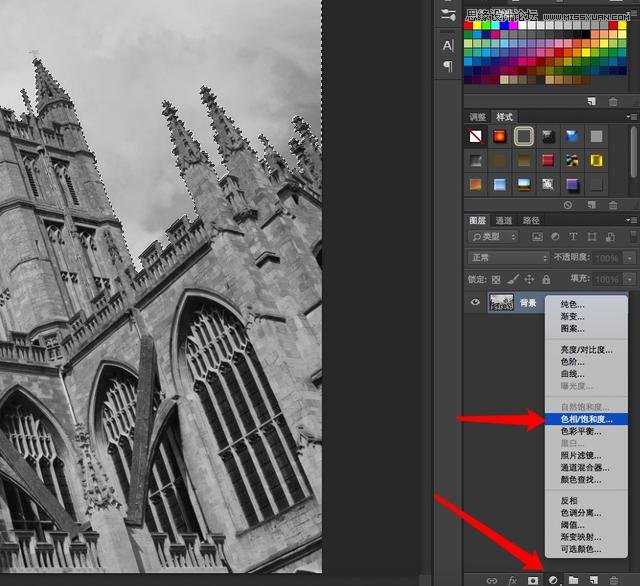640x586 pixels.
Task: Toggle the layer filter on/off switch
Action: coord(633,237)
